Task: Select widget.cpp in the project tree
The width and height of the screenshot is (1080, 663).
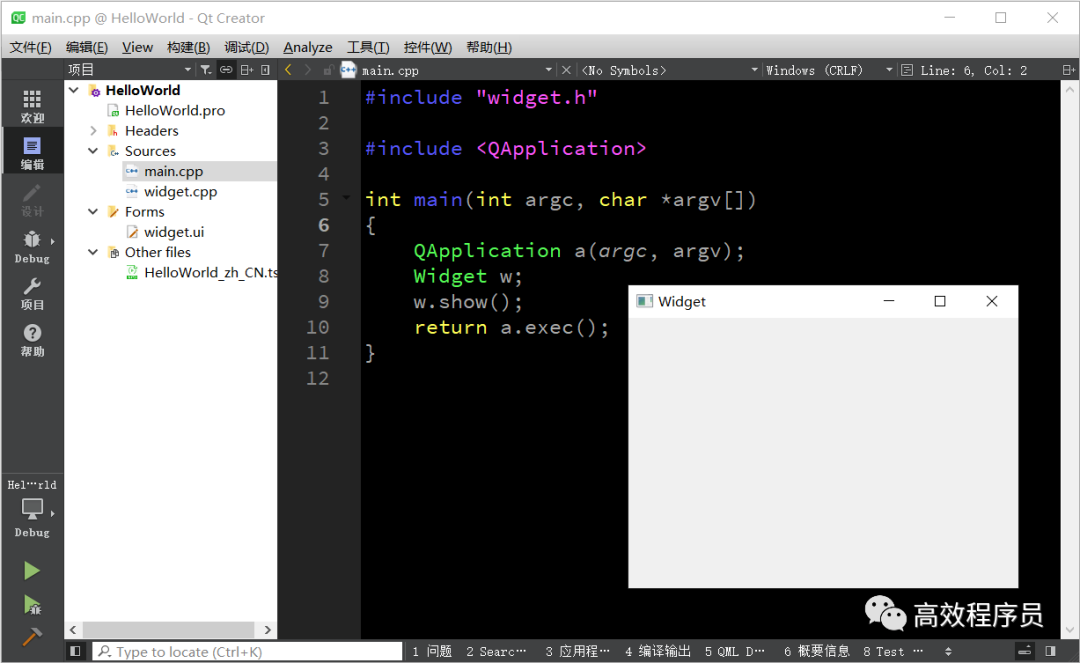Action: 180,191
